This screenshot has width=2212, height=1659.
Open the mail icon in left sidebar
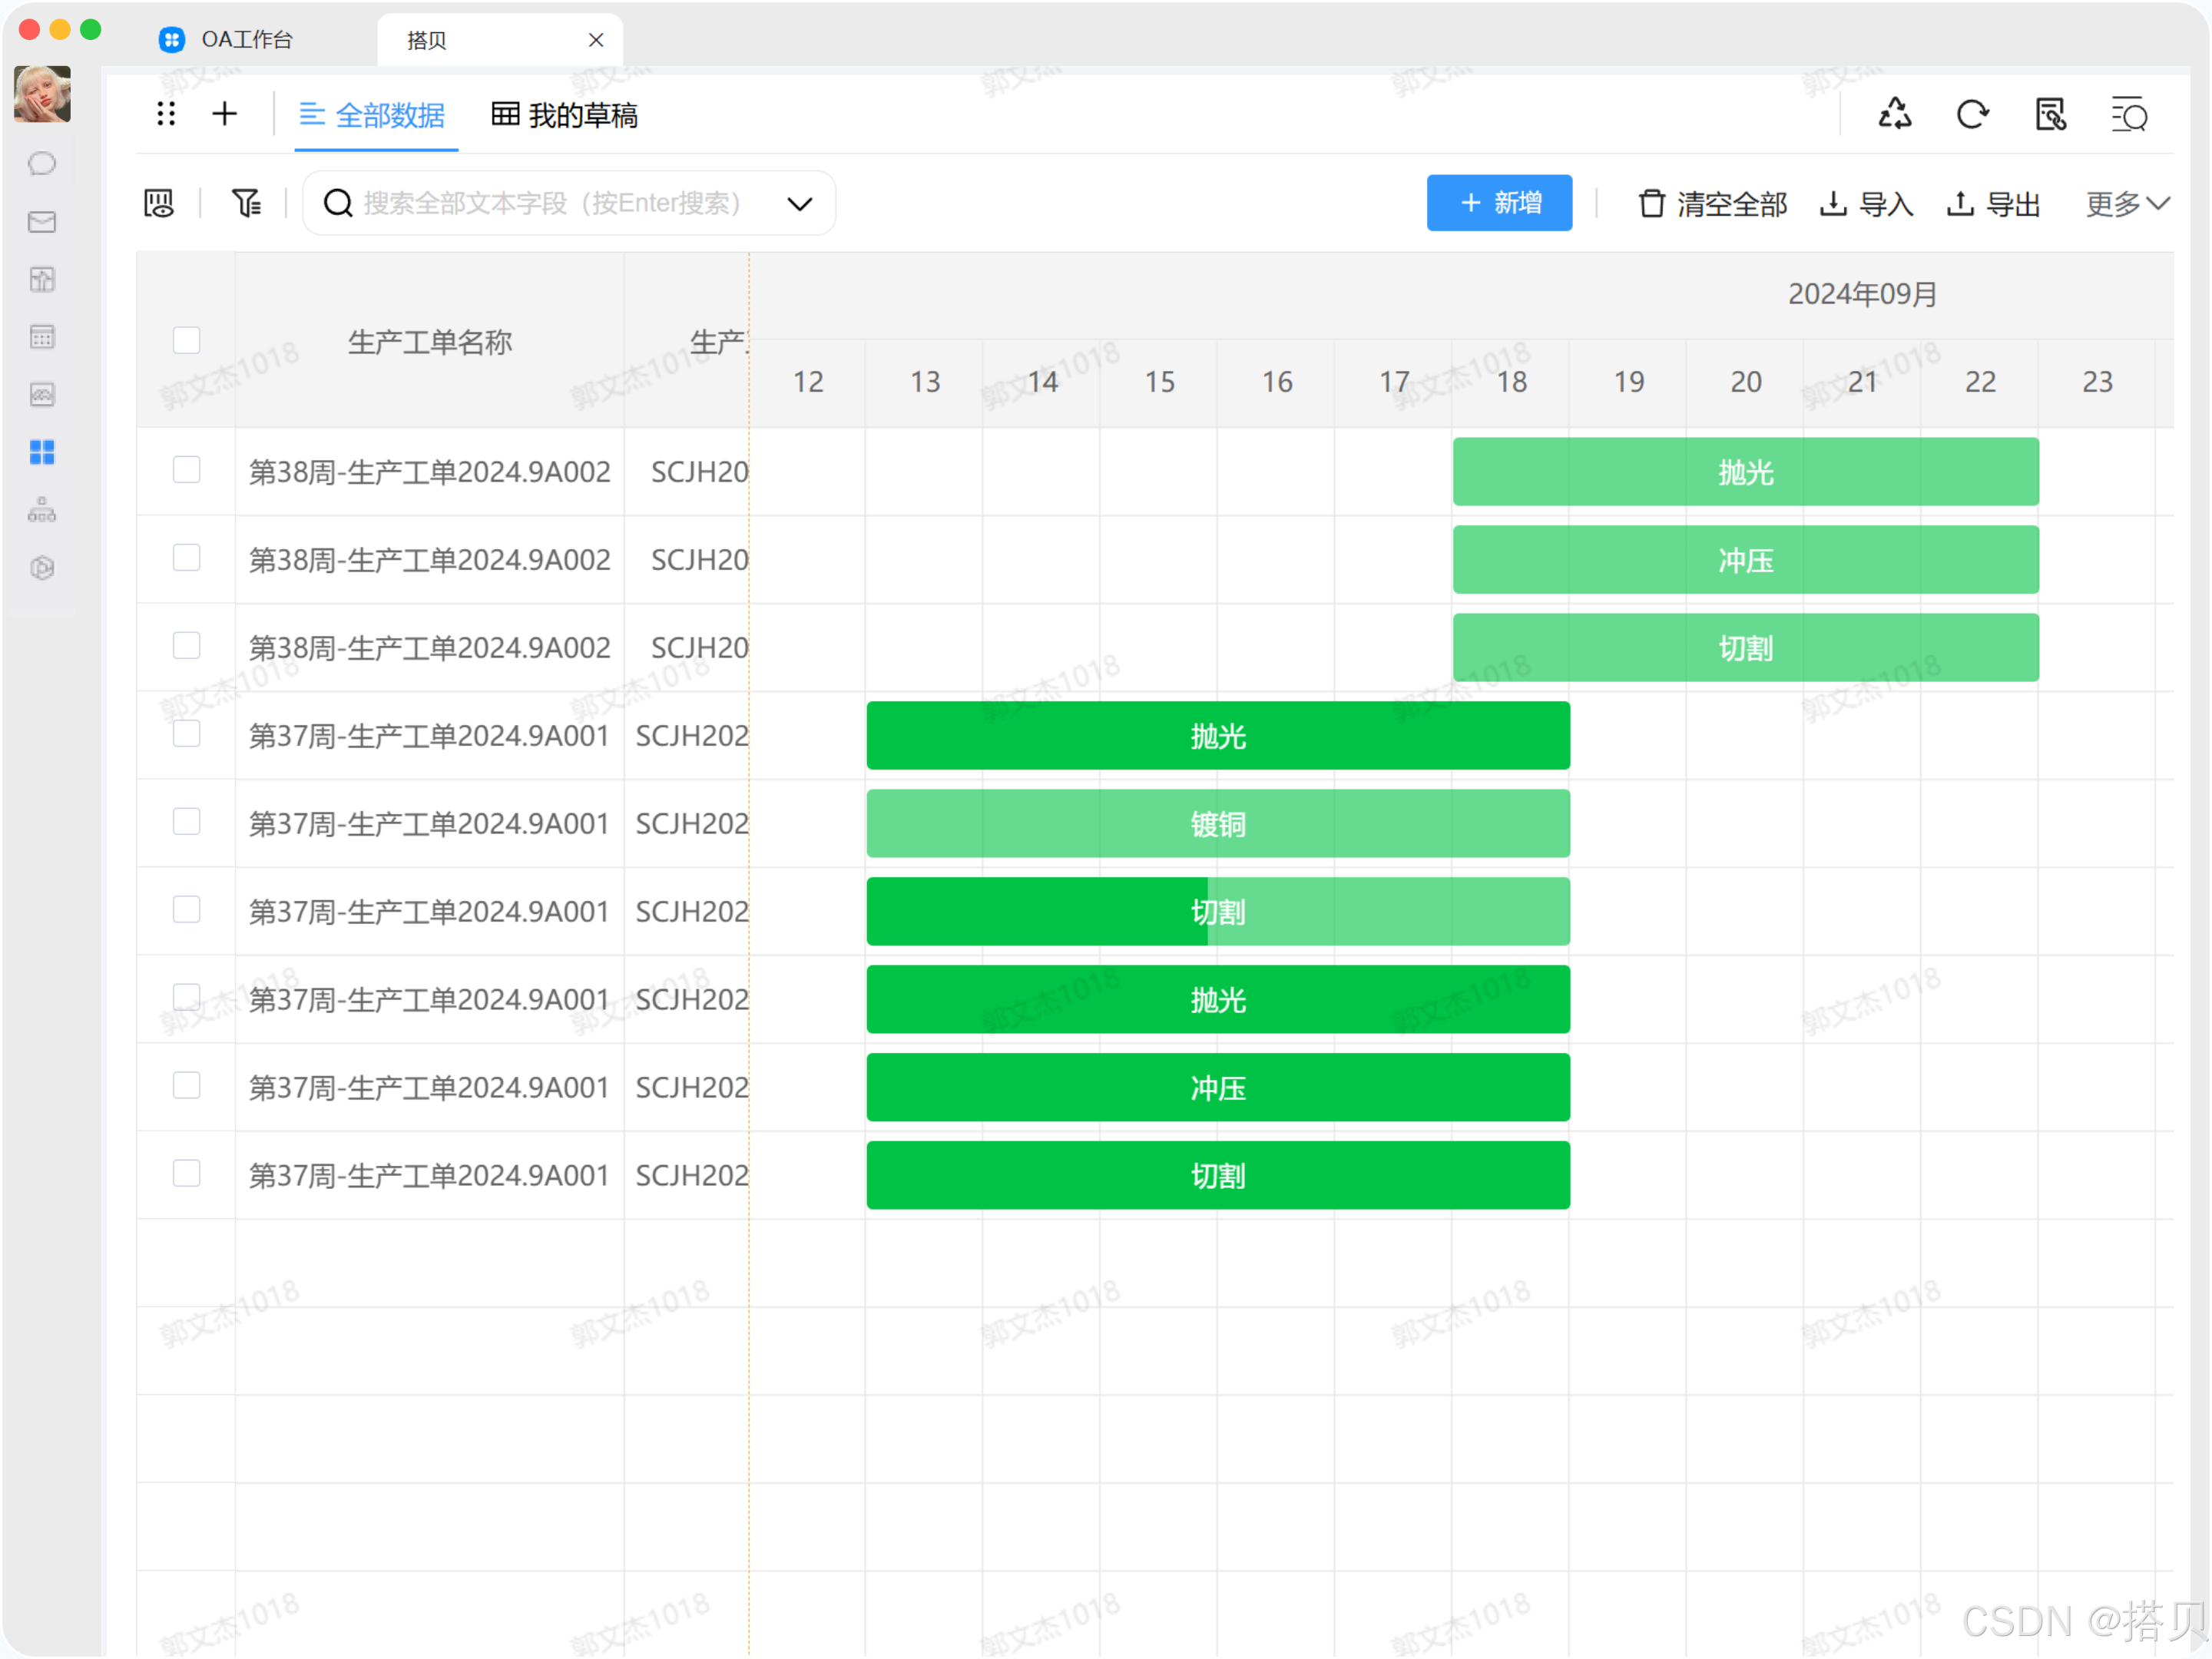tap(42, 222)
